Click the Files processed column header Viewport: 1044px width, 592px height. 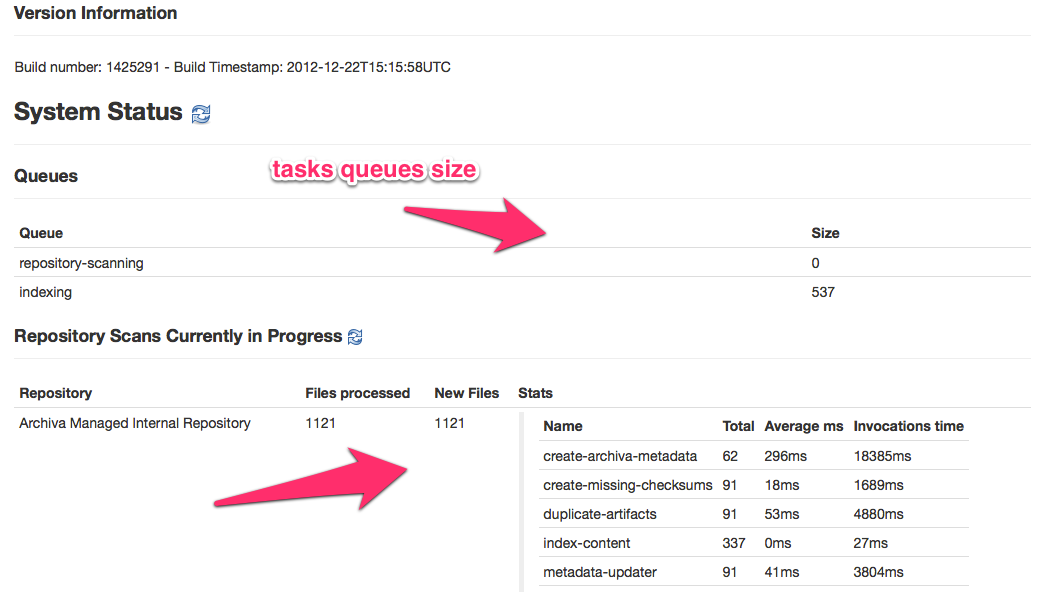pyautogui.click(x=357, y=393)
